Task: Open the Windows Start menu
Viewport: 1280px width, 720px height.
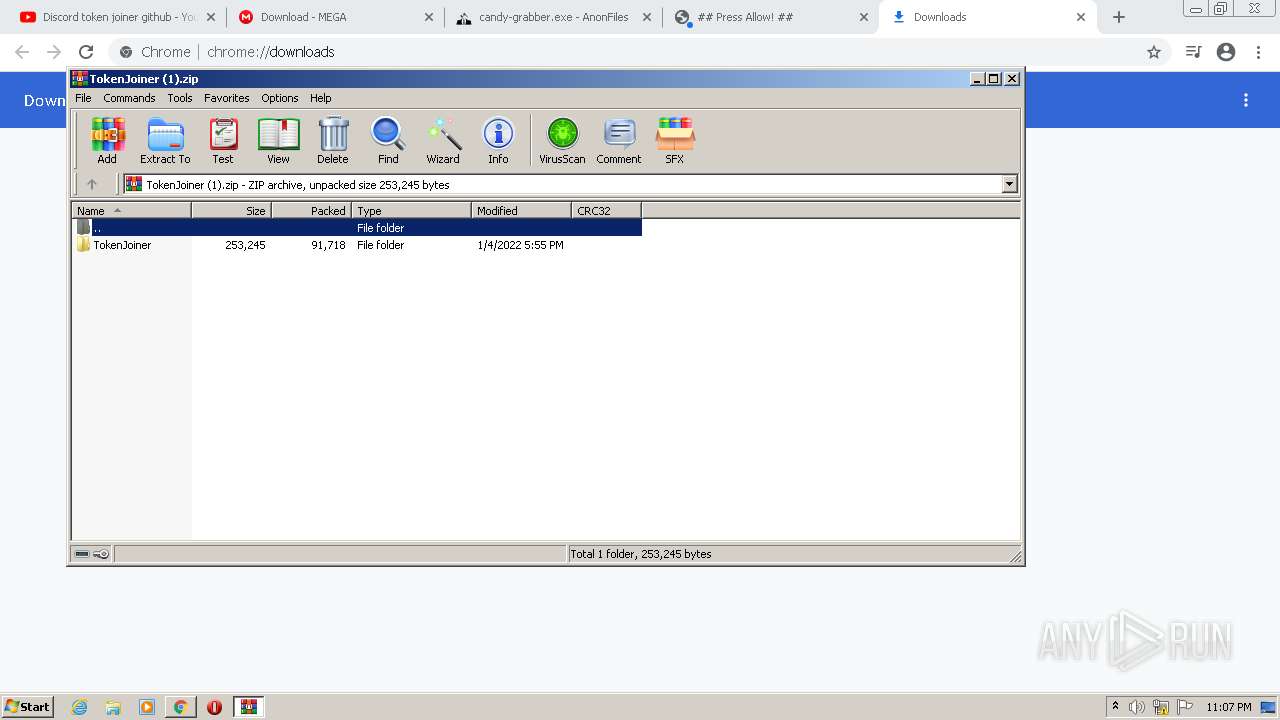Action: pos(28,706)
